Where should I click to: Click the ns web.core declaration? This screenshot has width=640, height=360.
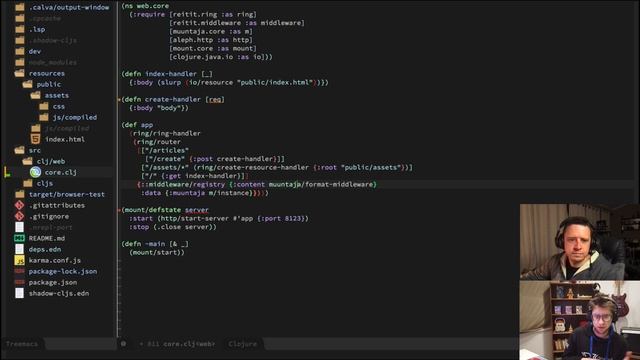[145, 6]
